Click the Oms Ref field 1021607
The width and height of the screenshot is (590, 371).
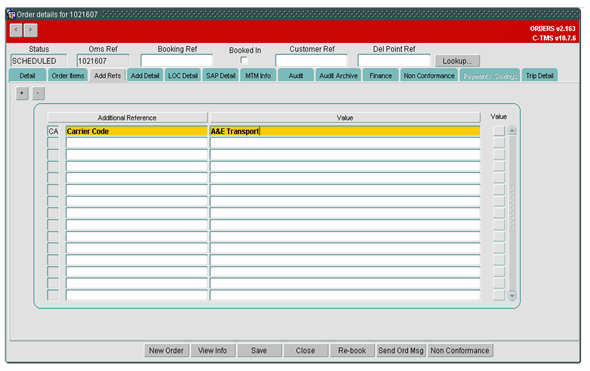click(103, 61)
